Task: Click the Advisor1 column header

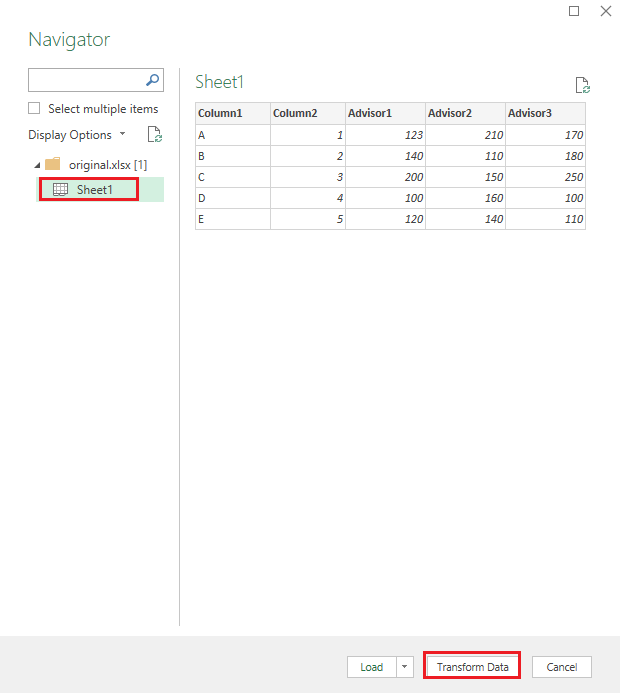Action: [385, 113]
